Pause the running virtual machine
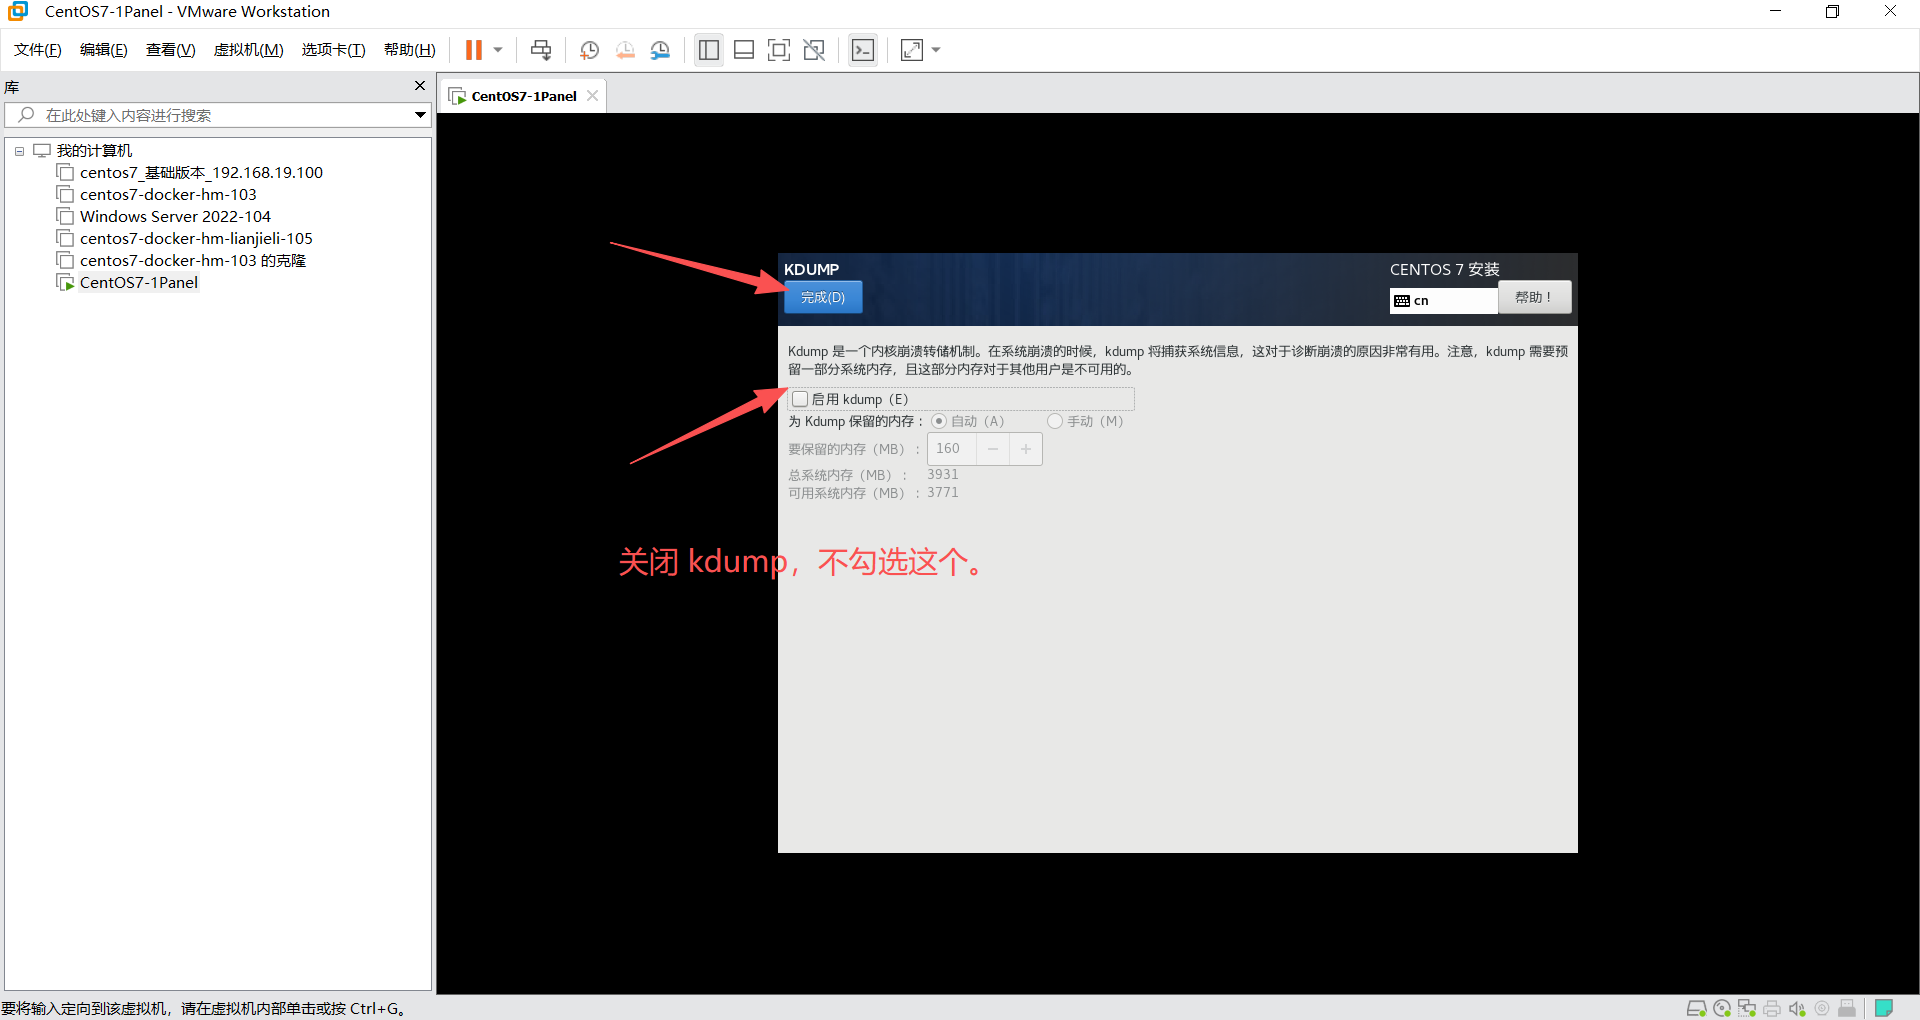Viewport: 1920px width, 1020px height. click(474, 50)
